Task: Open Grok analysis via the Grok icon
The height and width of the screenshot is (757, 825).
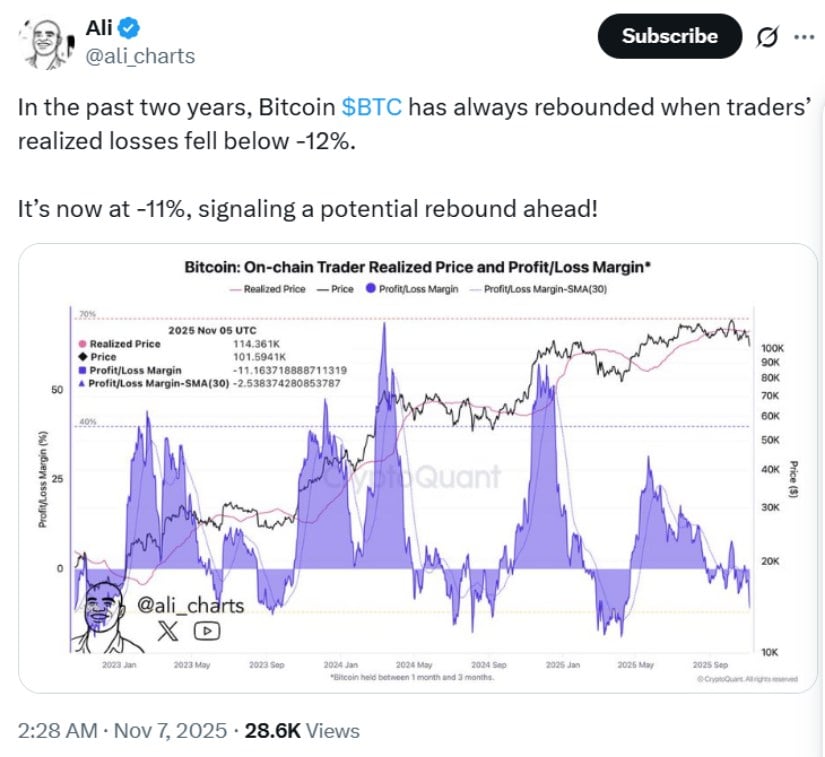Action: [769, 36]
